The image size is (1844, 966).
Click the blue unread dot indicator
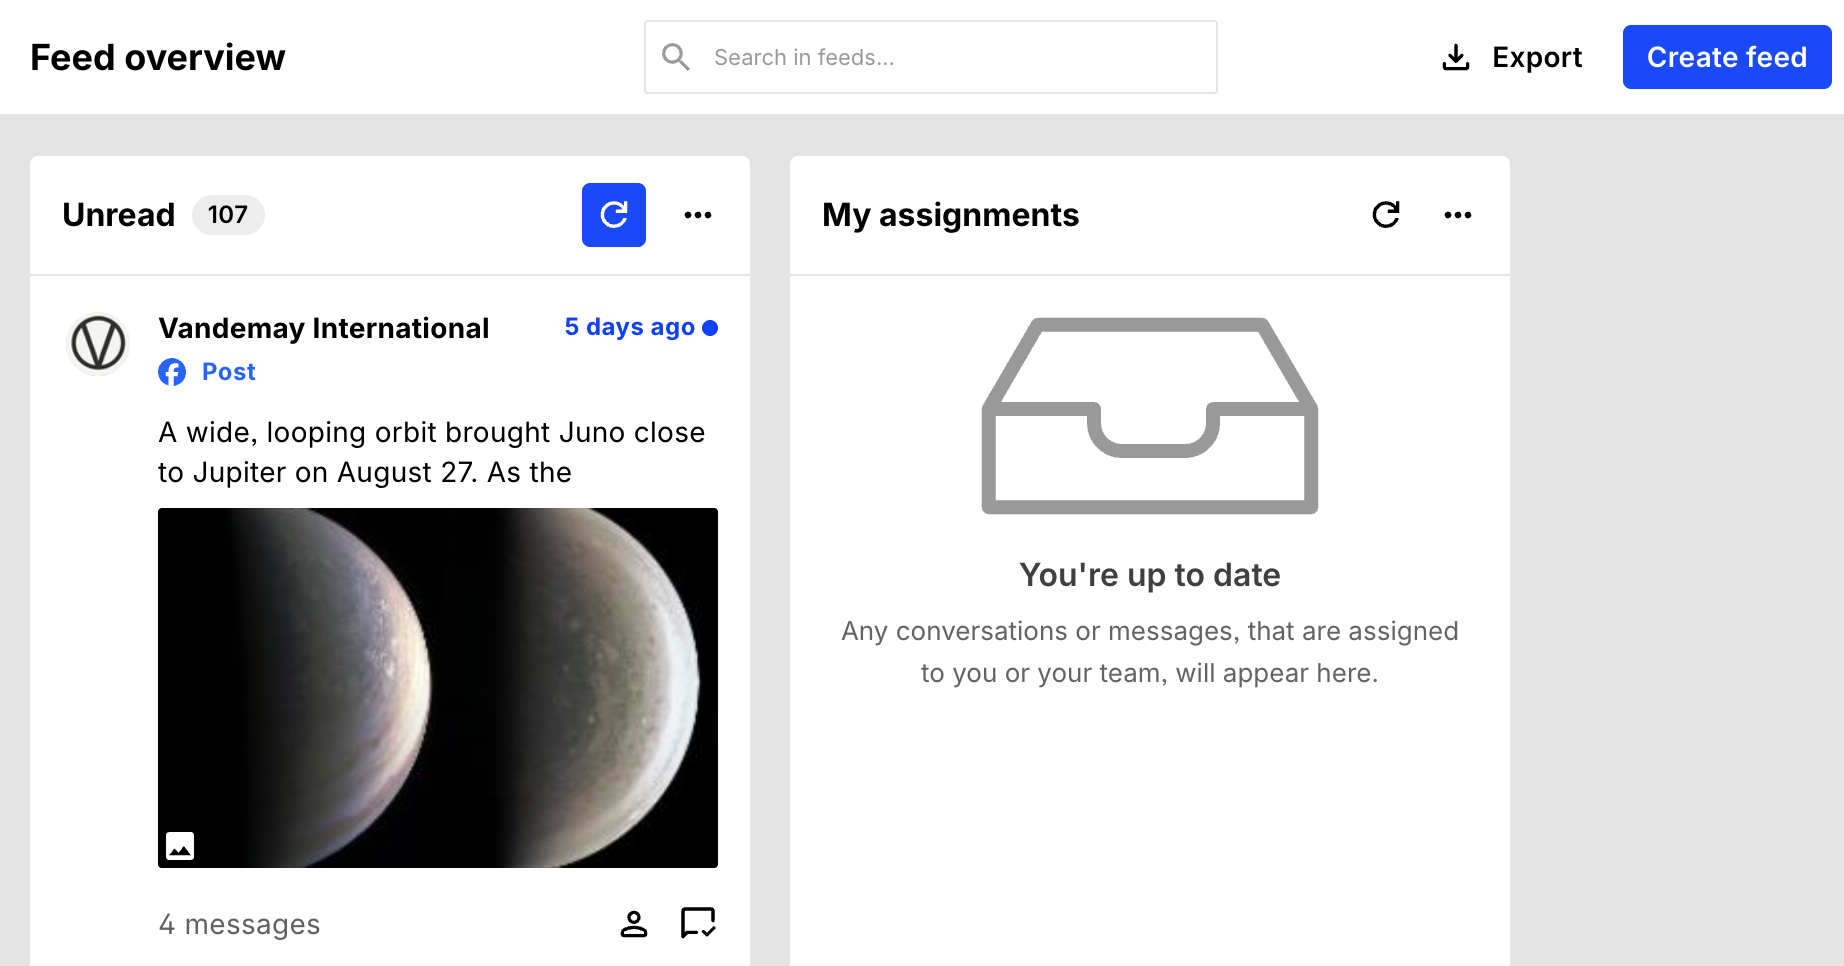[710, 328]
